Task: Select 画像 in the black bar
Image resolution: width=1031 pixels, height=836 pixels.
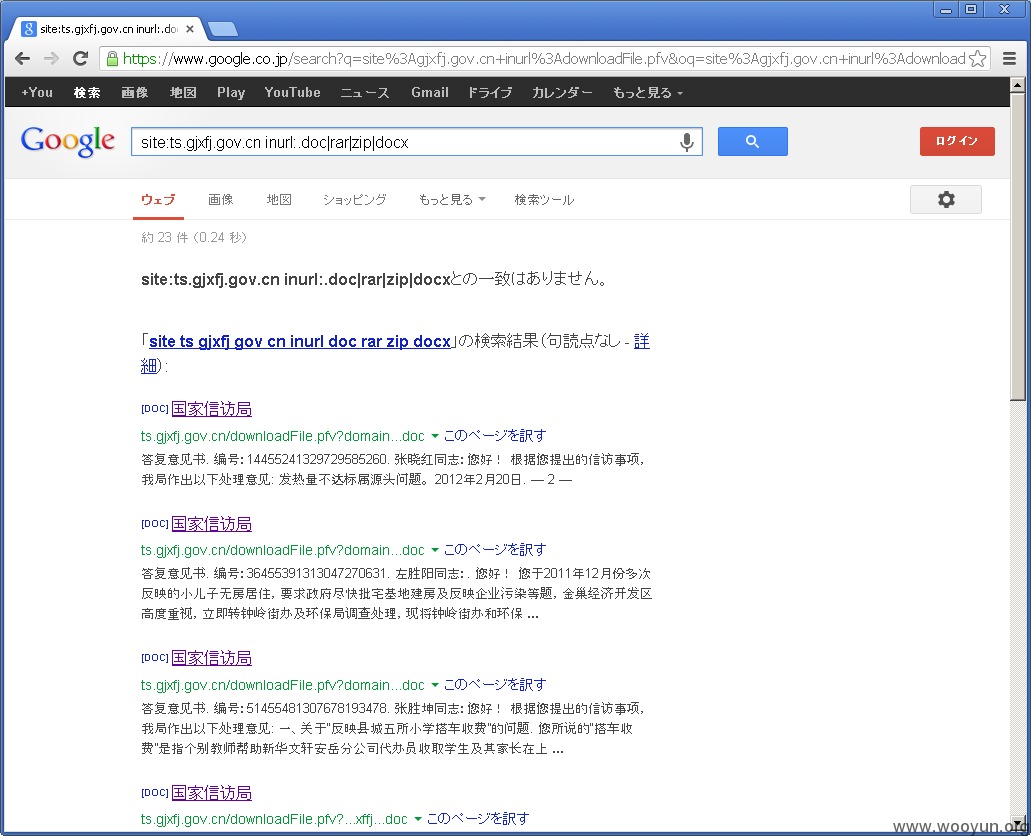Action: click(135, 93)
